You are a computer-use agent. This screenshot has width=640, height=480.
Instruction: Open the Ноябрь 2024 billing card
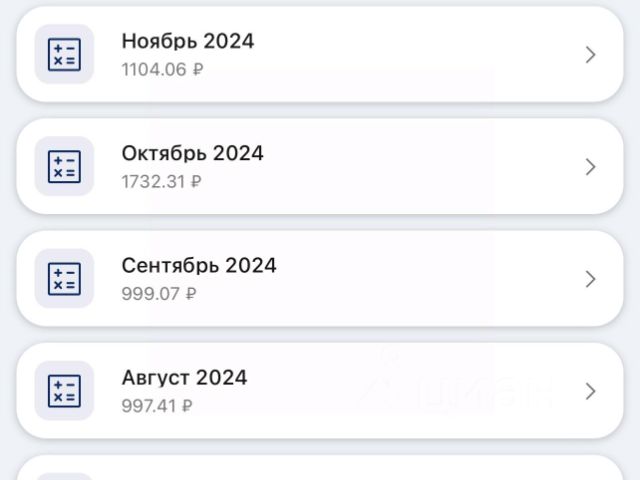(x=320, y=54)
